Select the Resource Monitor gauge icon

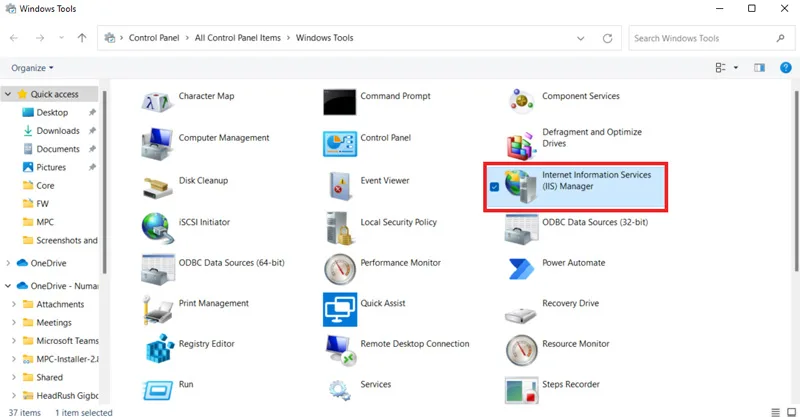[x=521, y=351]
